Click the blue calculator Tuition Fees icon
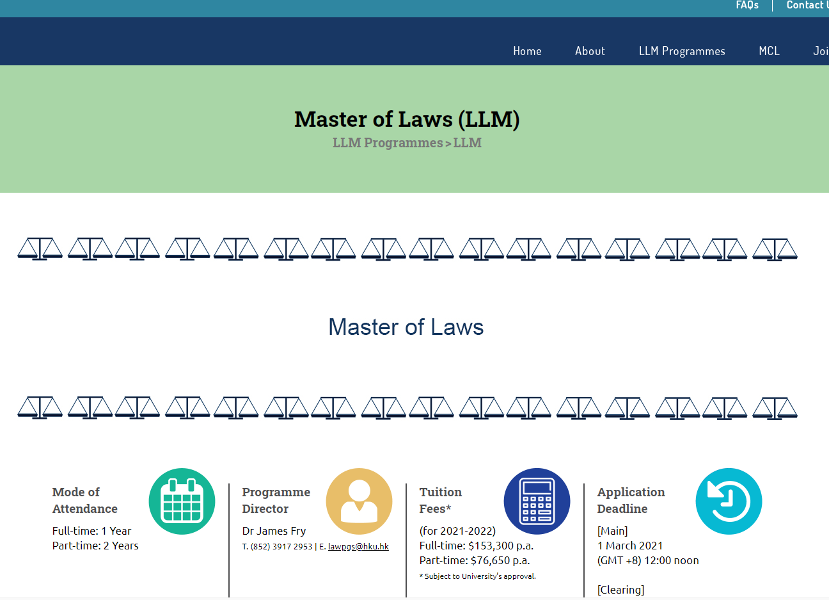Screen dimensions: 830x600 click(x=537, y=501)
